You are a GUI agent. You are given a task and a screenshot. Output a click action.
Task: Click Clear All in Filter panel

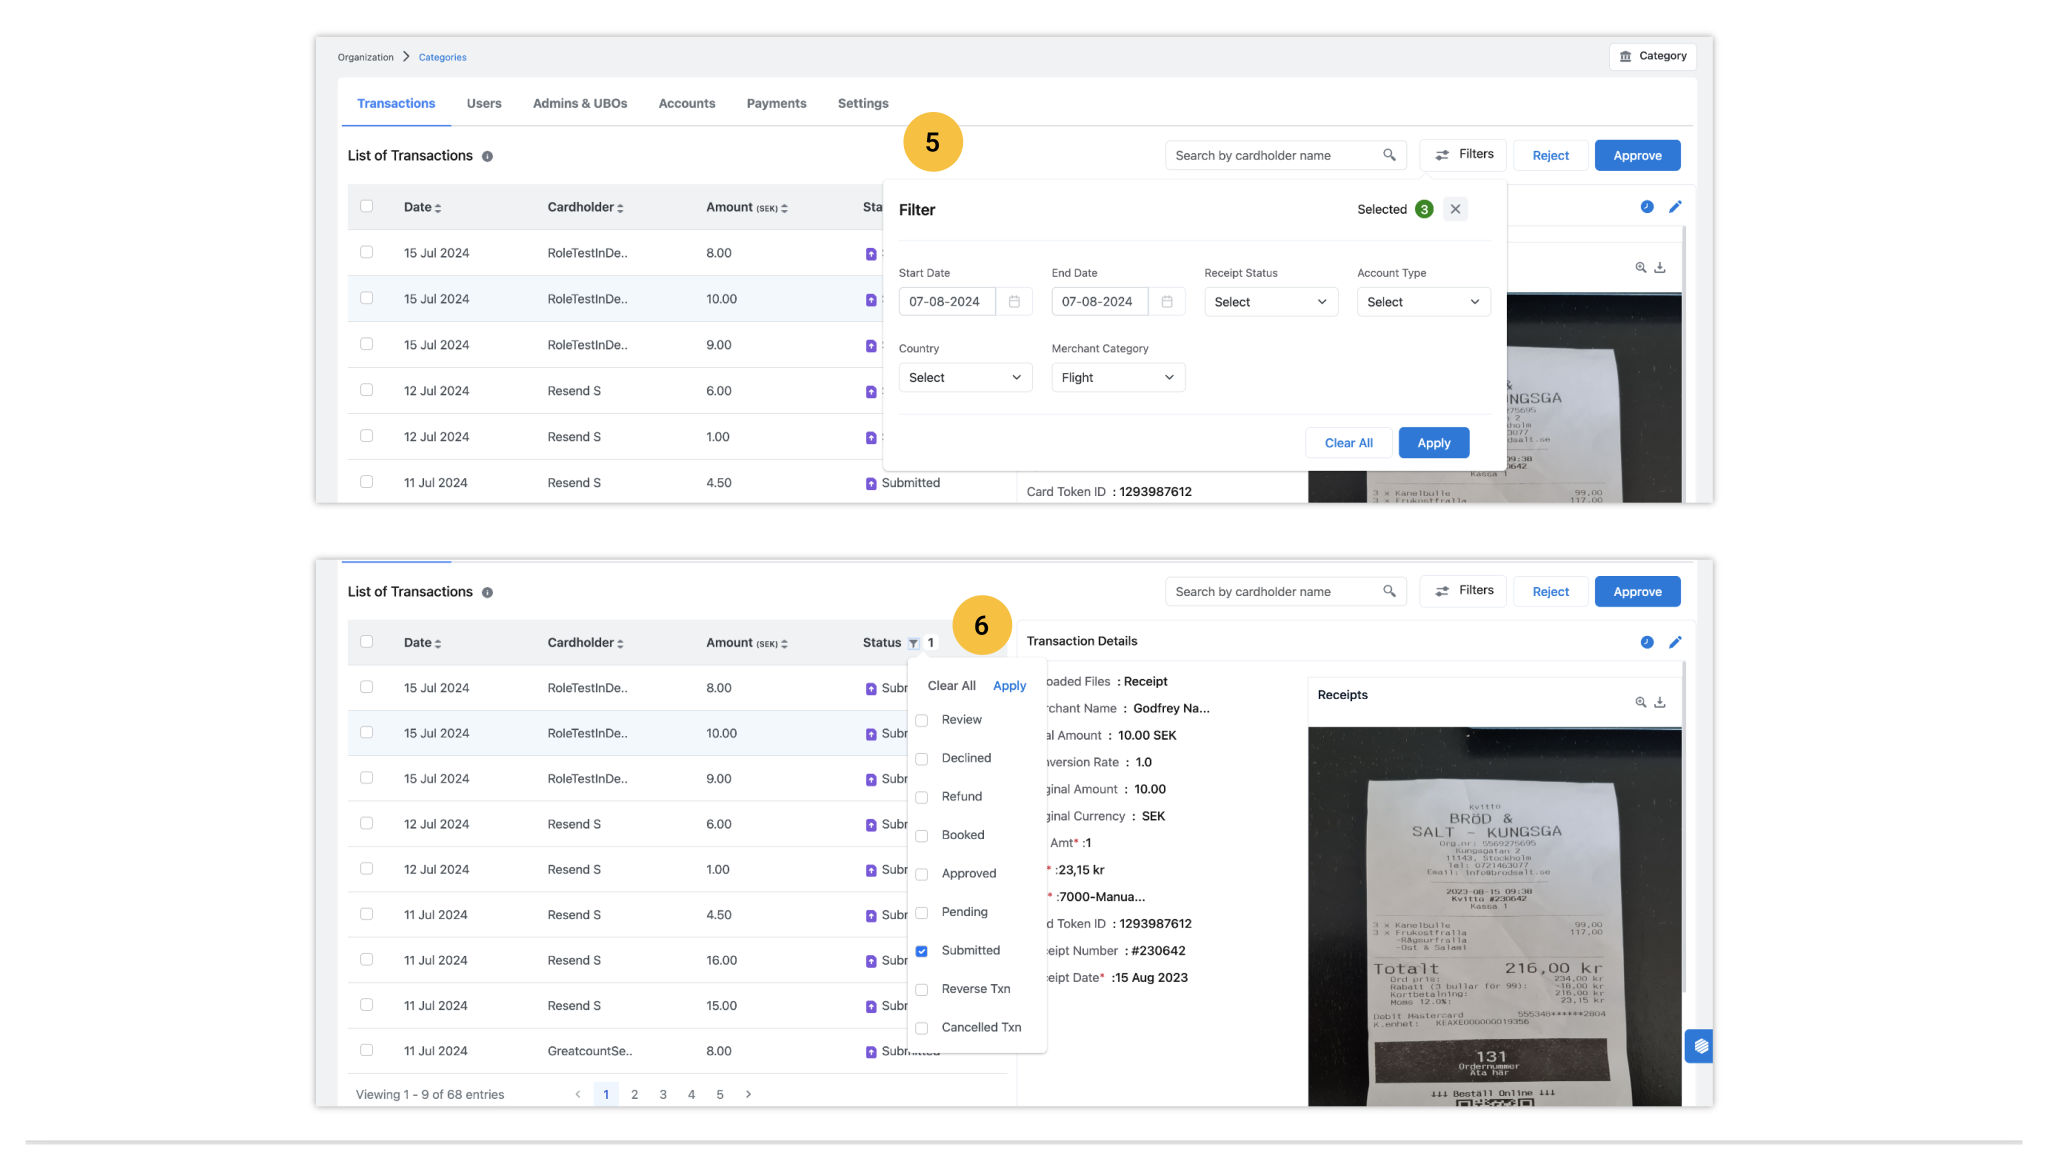1348,443
